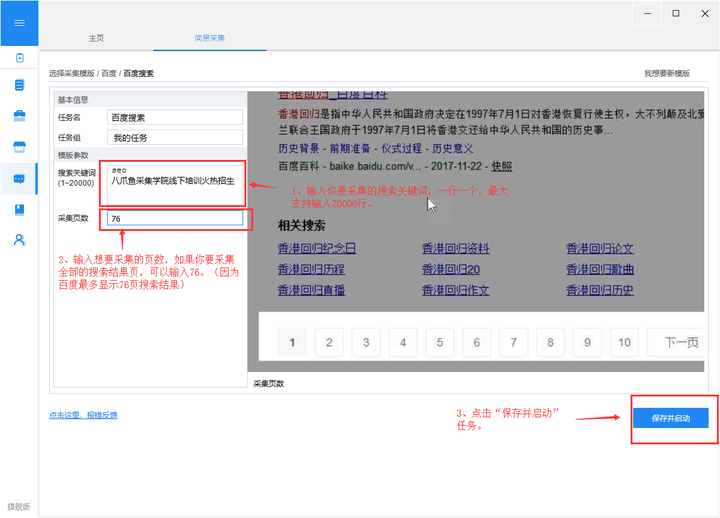Click the 保存并启动 button
Viewport: 720px width, 518px height.
(670, 418)
